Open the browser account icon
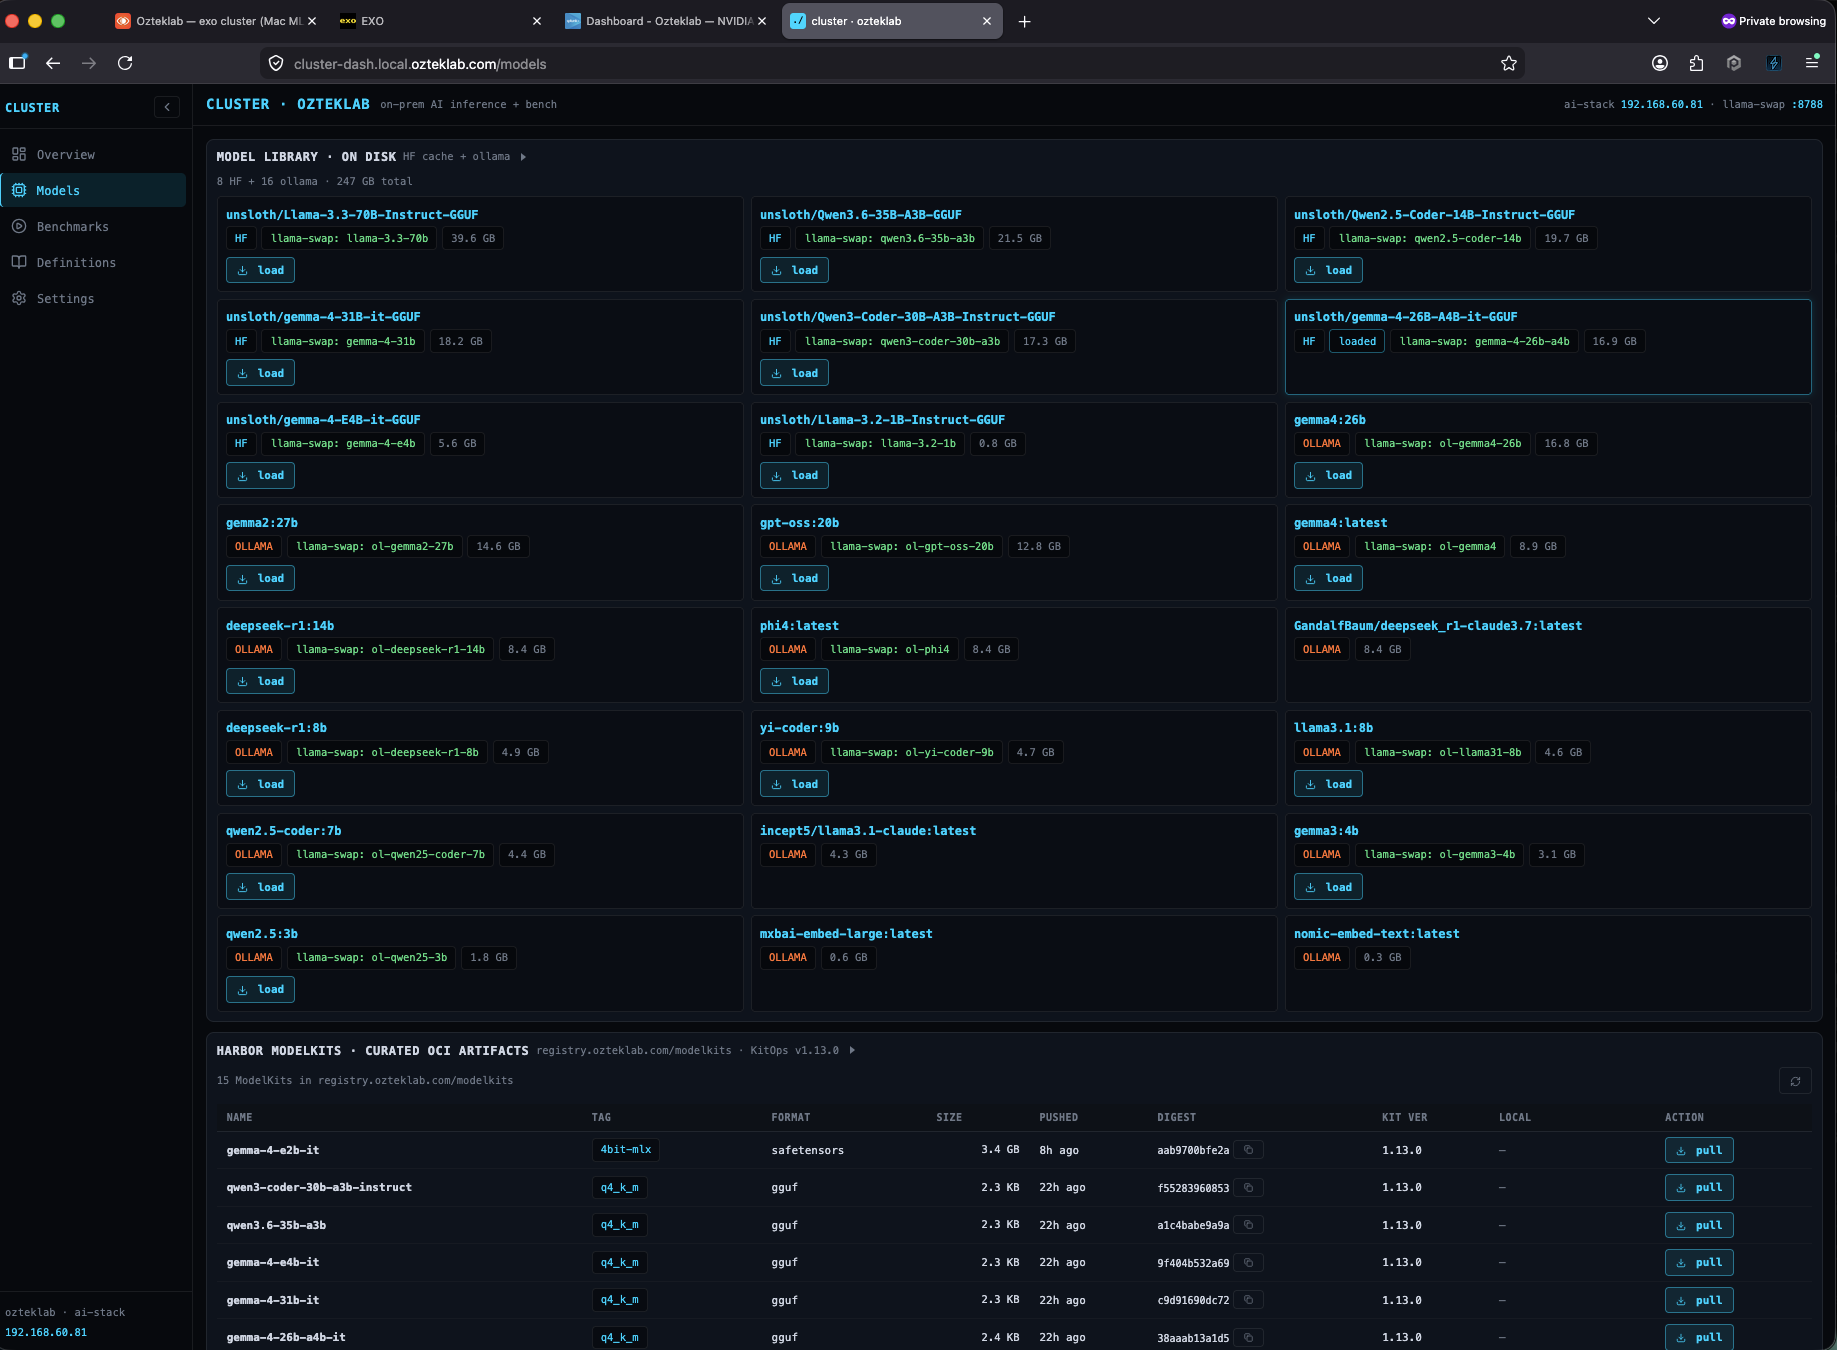The image size is (1837, 1350). (x=1660, y=63)
